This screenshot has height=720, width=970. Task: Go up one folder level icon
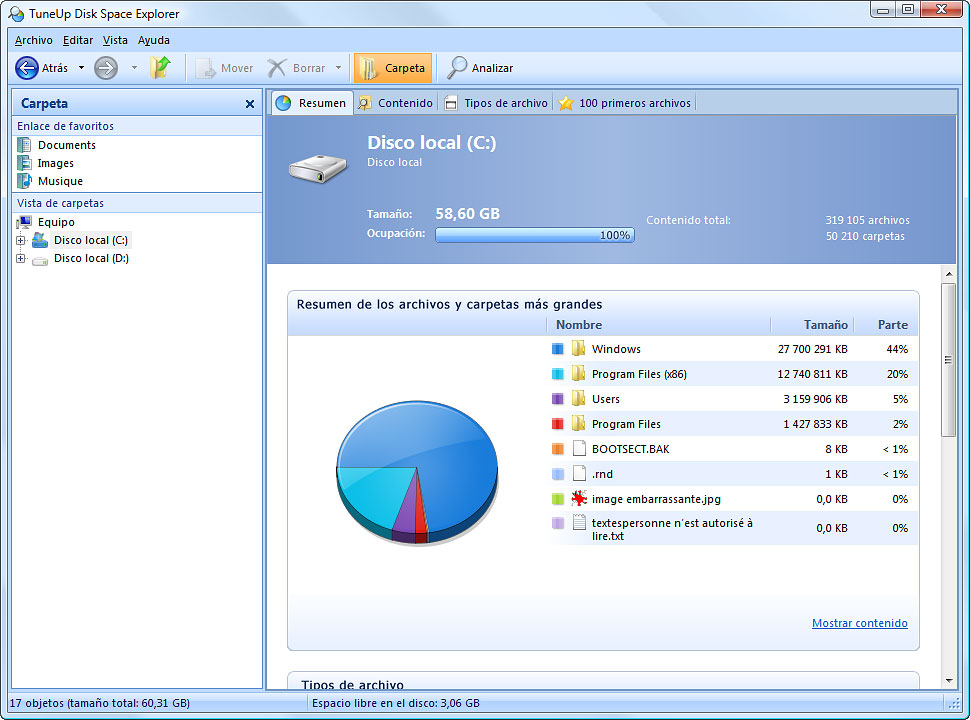[160, 67]
